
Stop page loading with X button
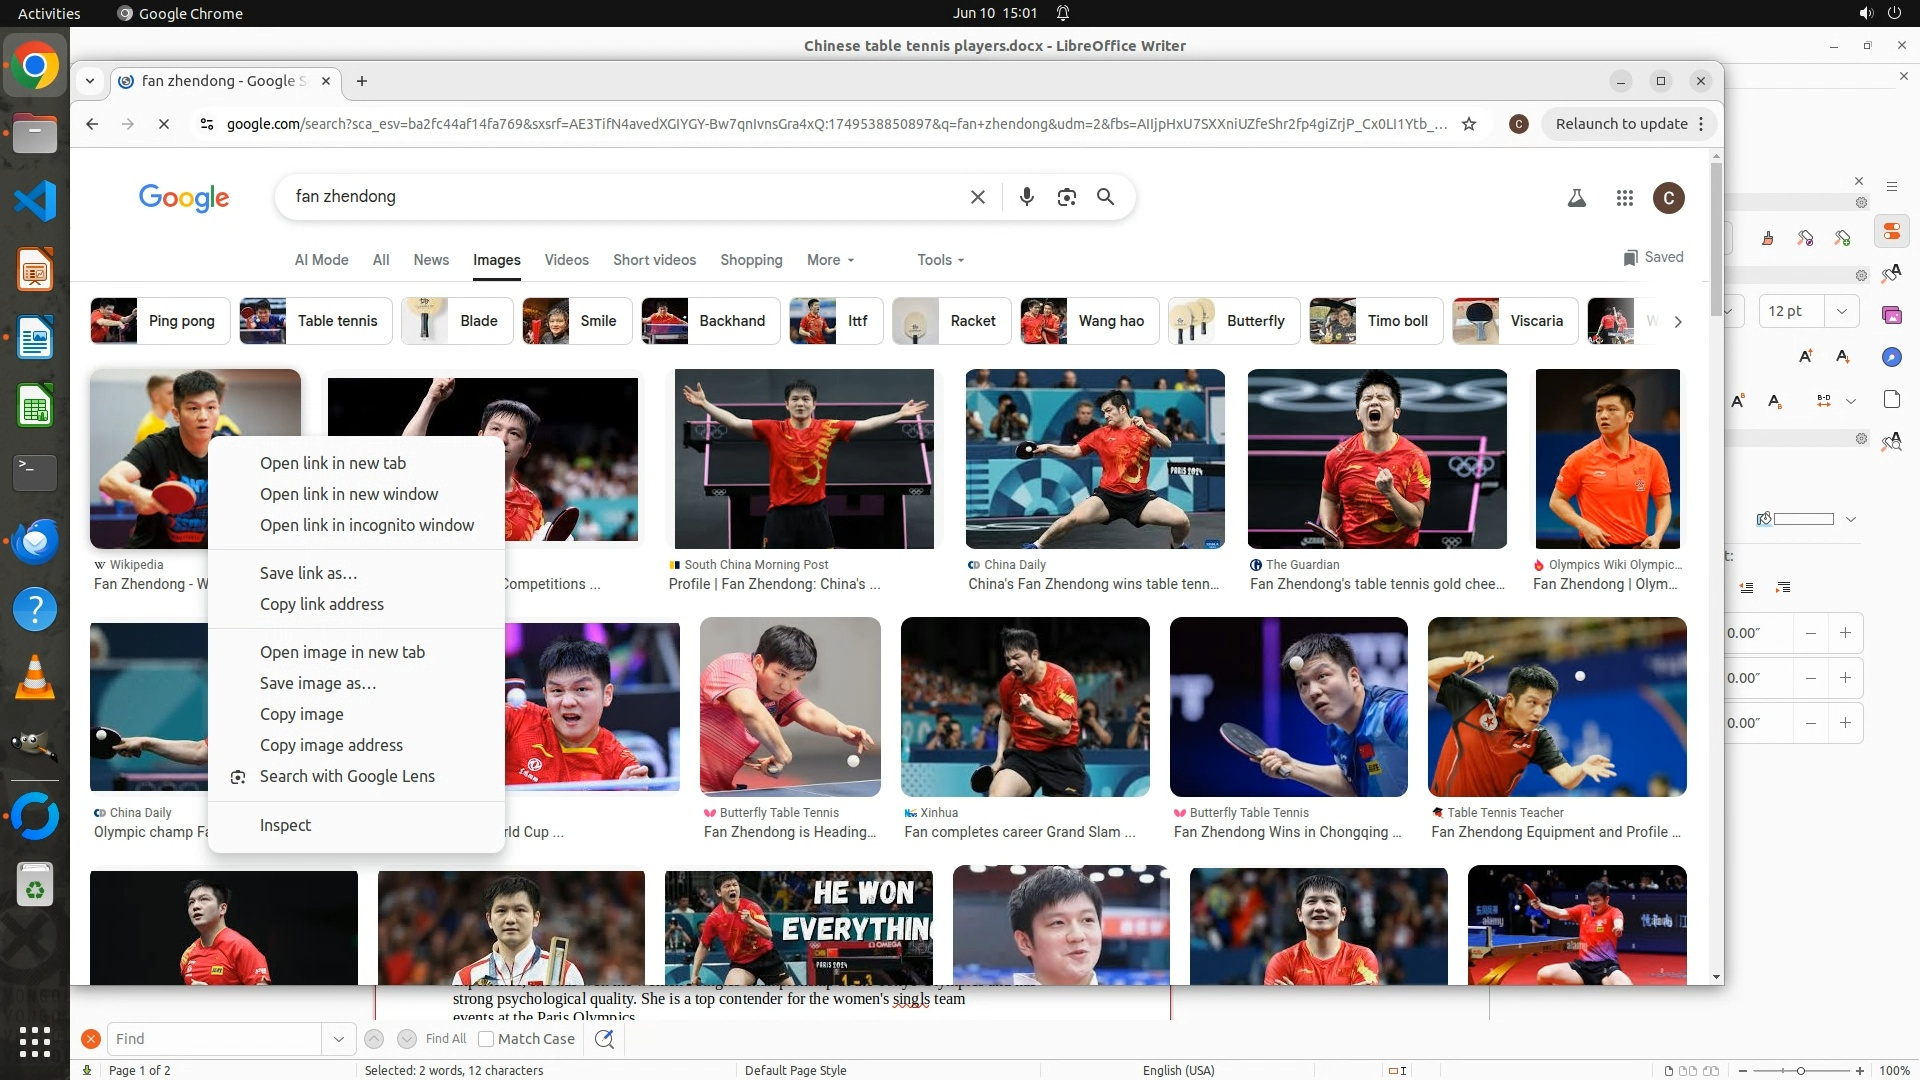[x=164, y=124]
